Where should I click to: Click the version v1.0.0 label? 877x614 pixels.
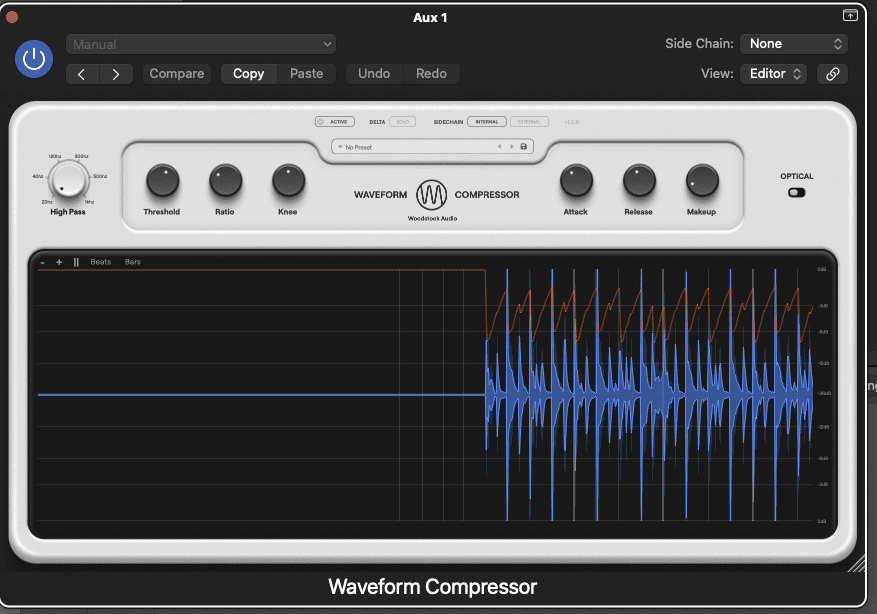click(571, 122)
